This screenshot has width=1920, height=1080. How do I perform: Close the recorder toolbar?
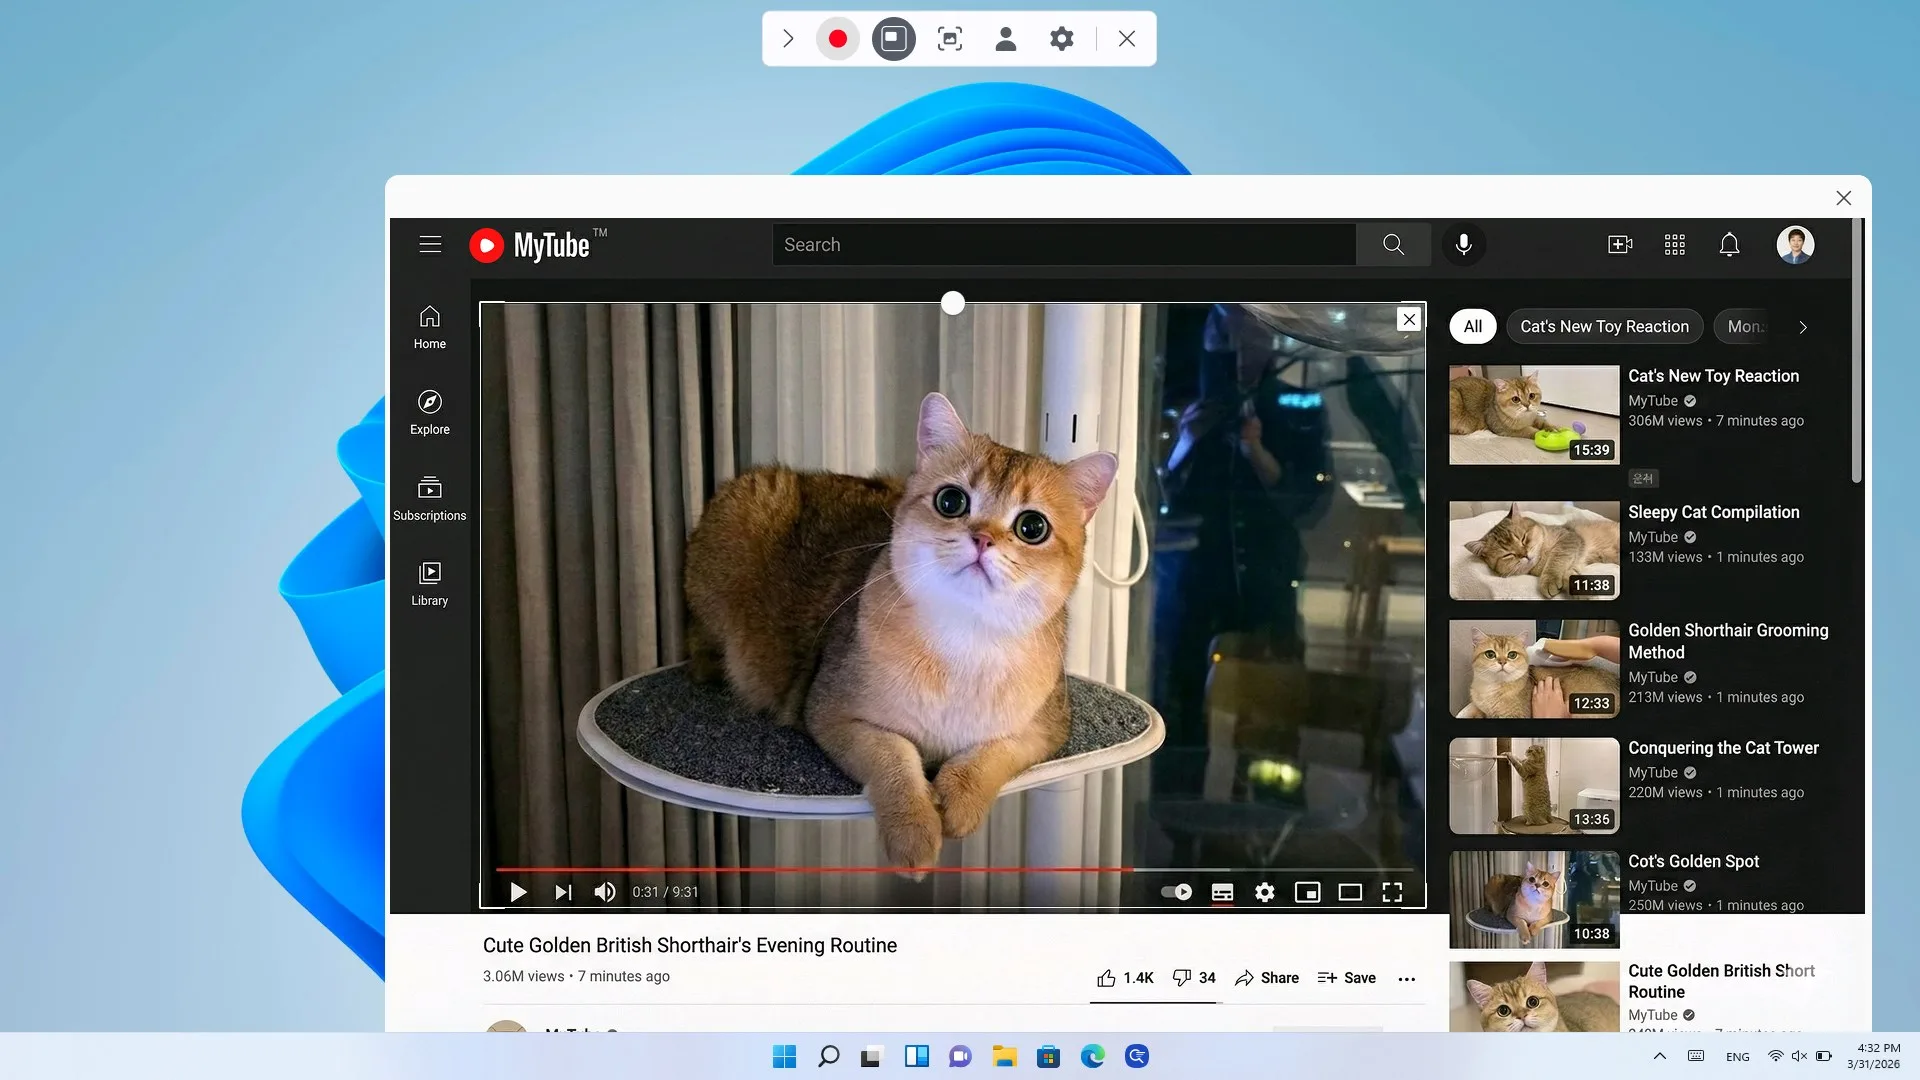(x=1127, y=39)
